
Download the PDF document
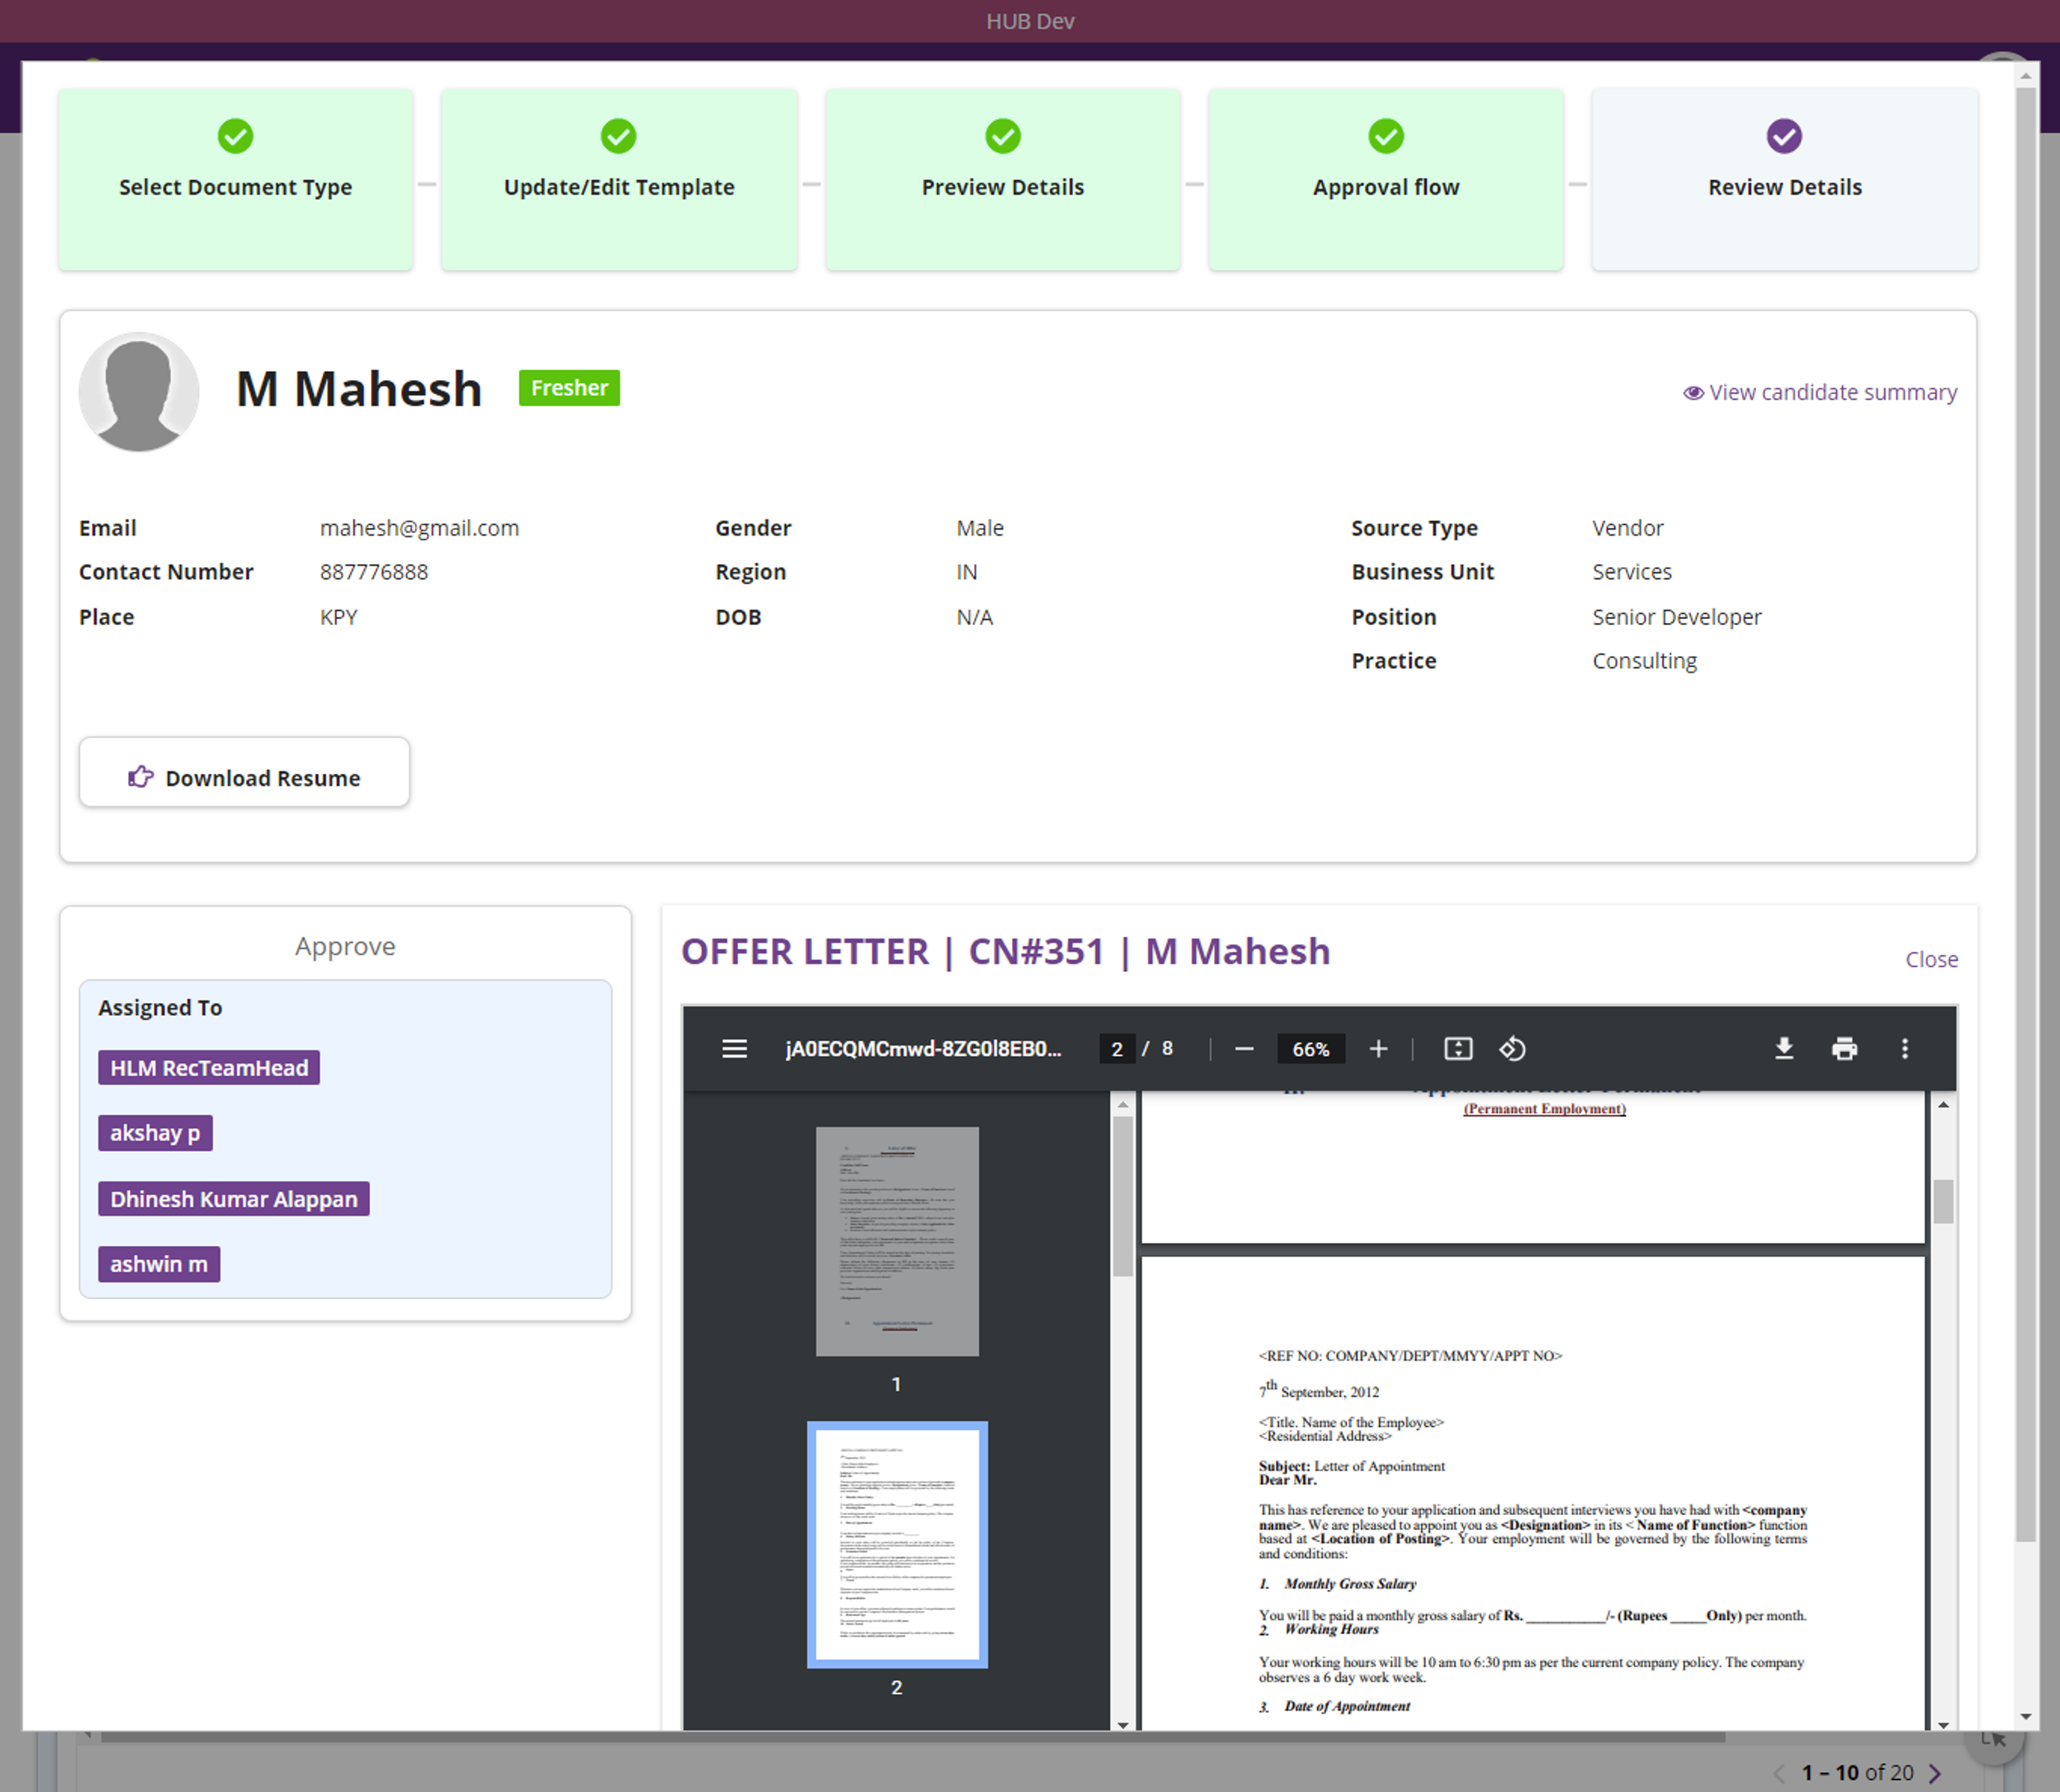click(x=1784, y=1049)
